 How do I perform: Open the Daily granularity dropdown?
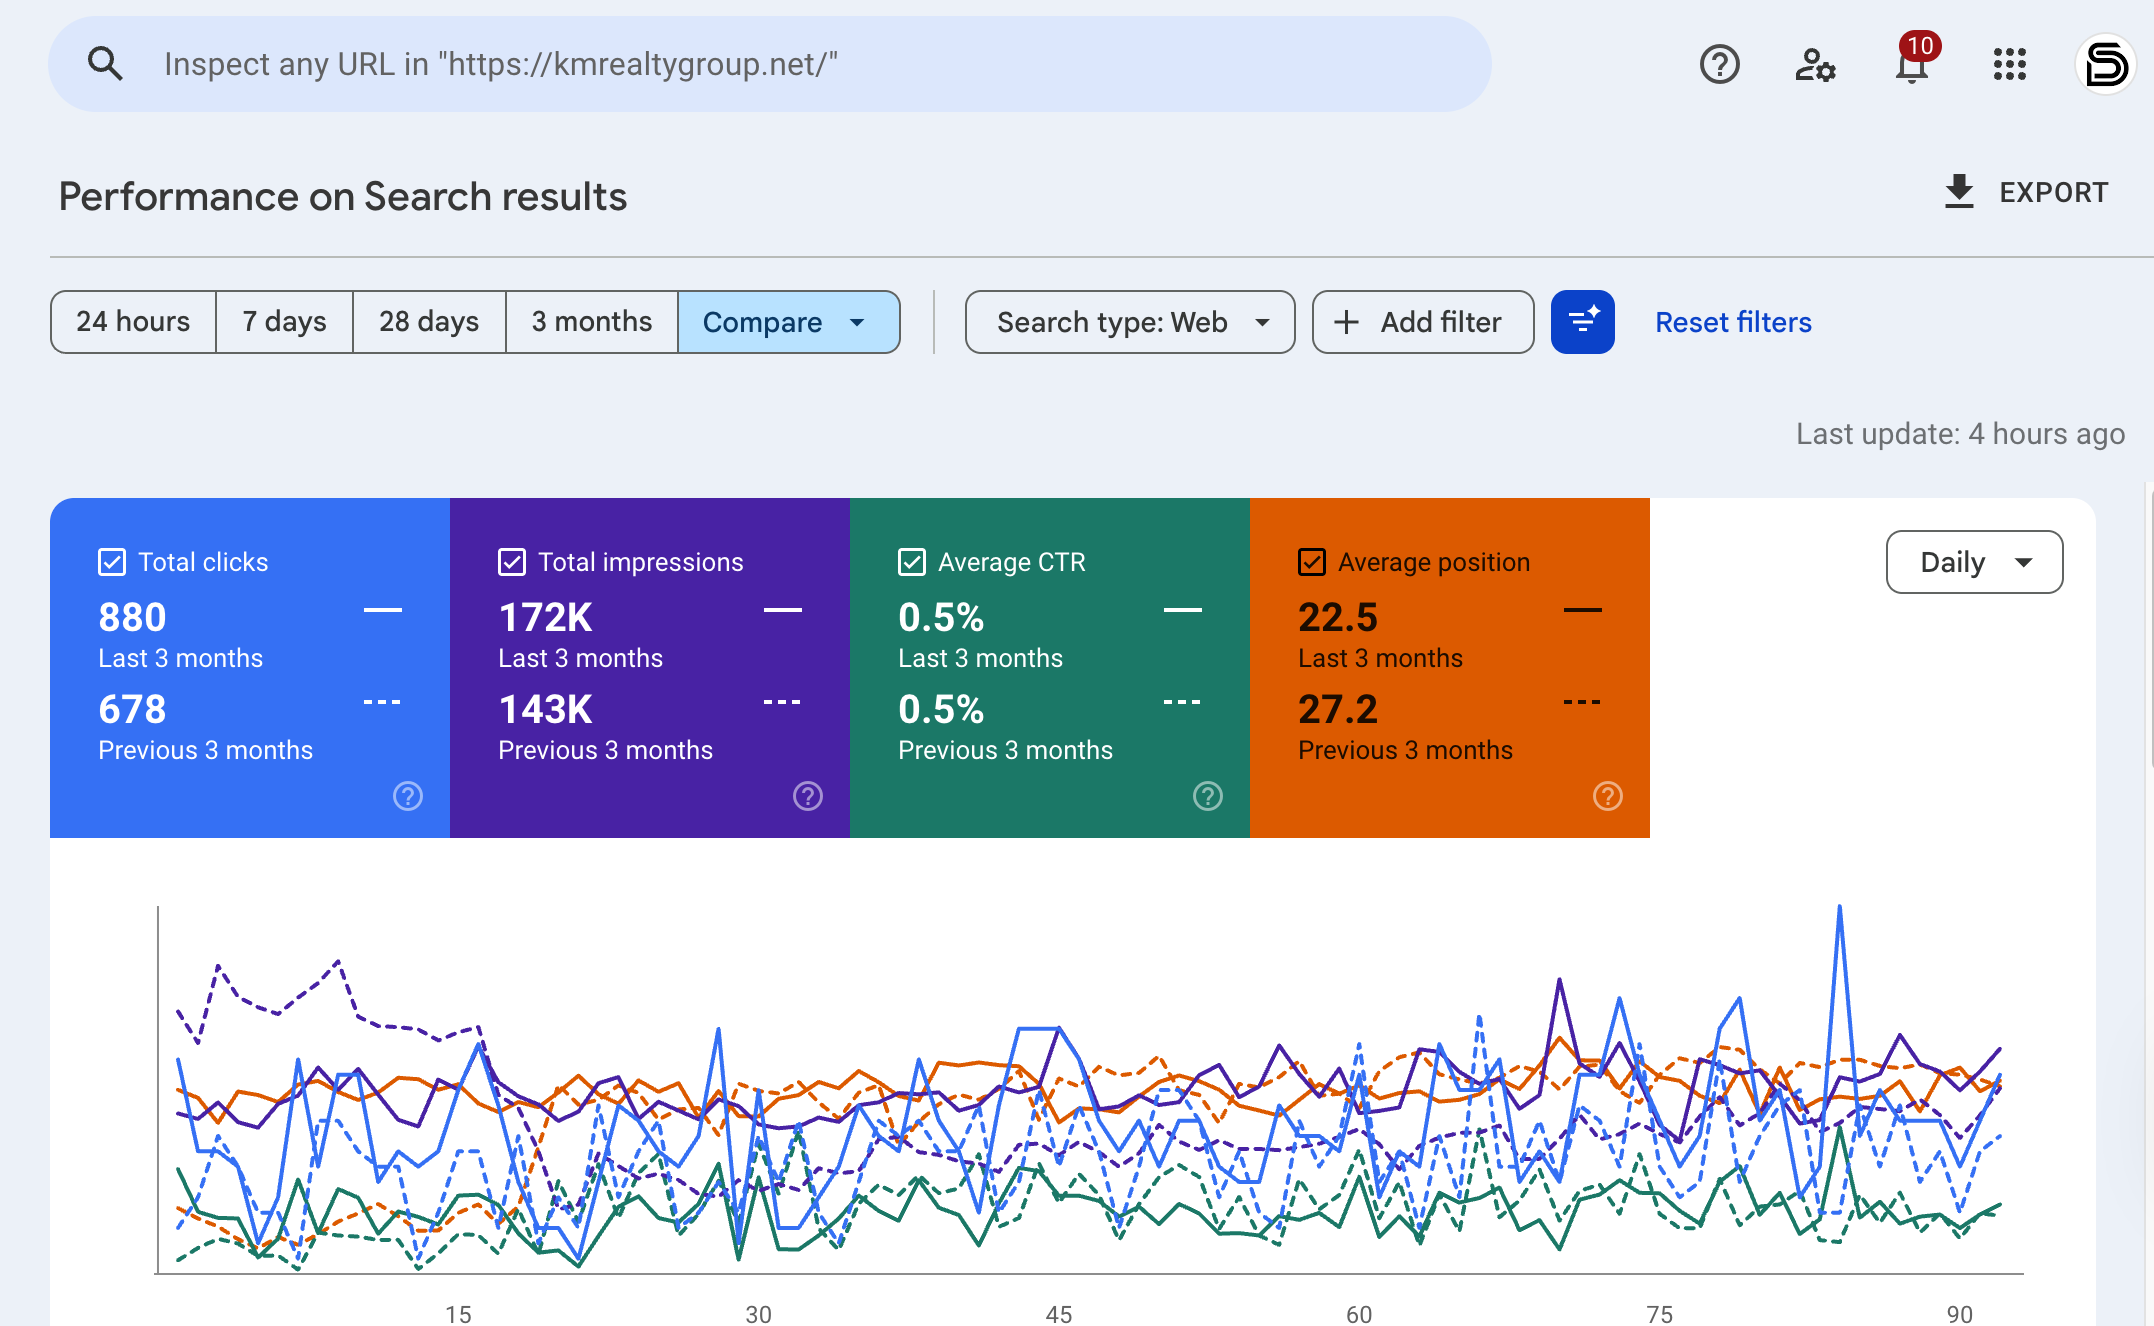1974,562
